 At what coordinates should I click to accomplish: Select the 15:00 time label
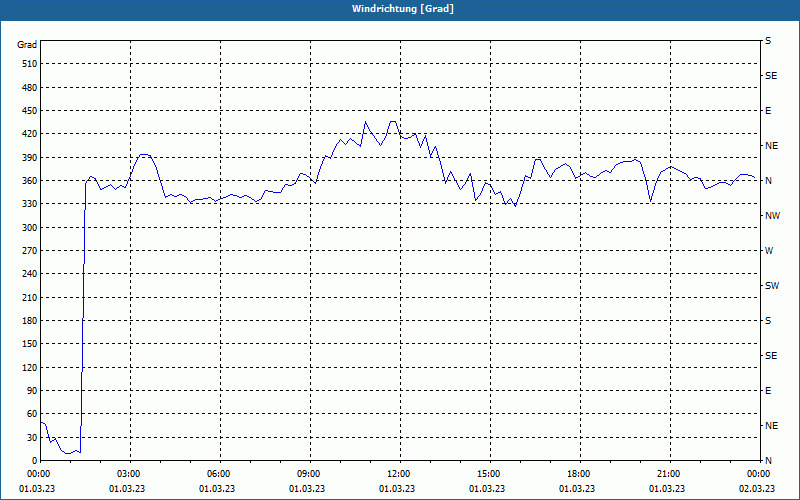[x=490, y=474]
